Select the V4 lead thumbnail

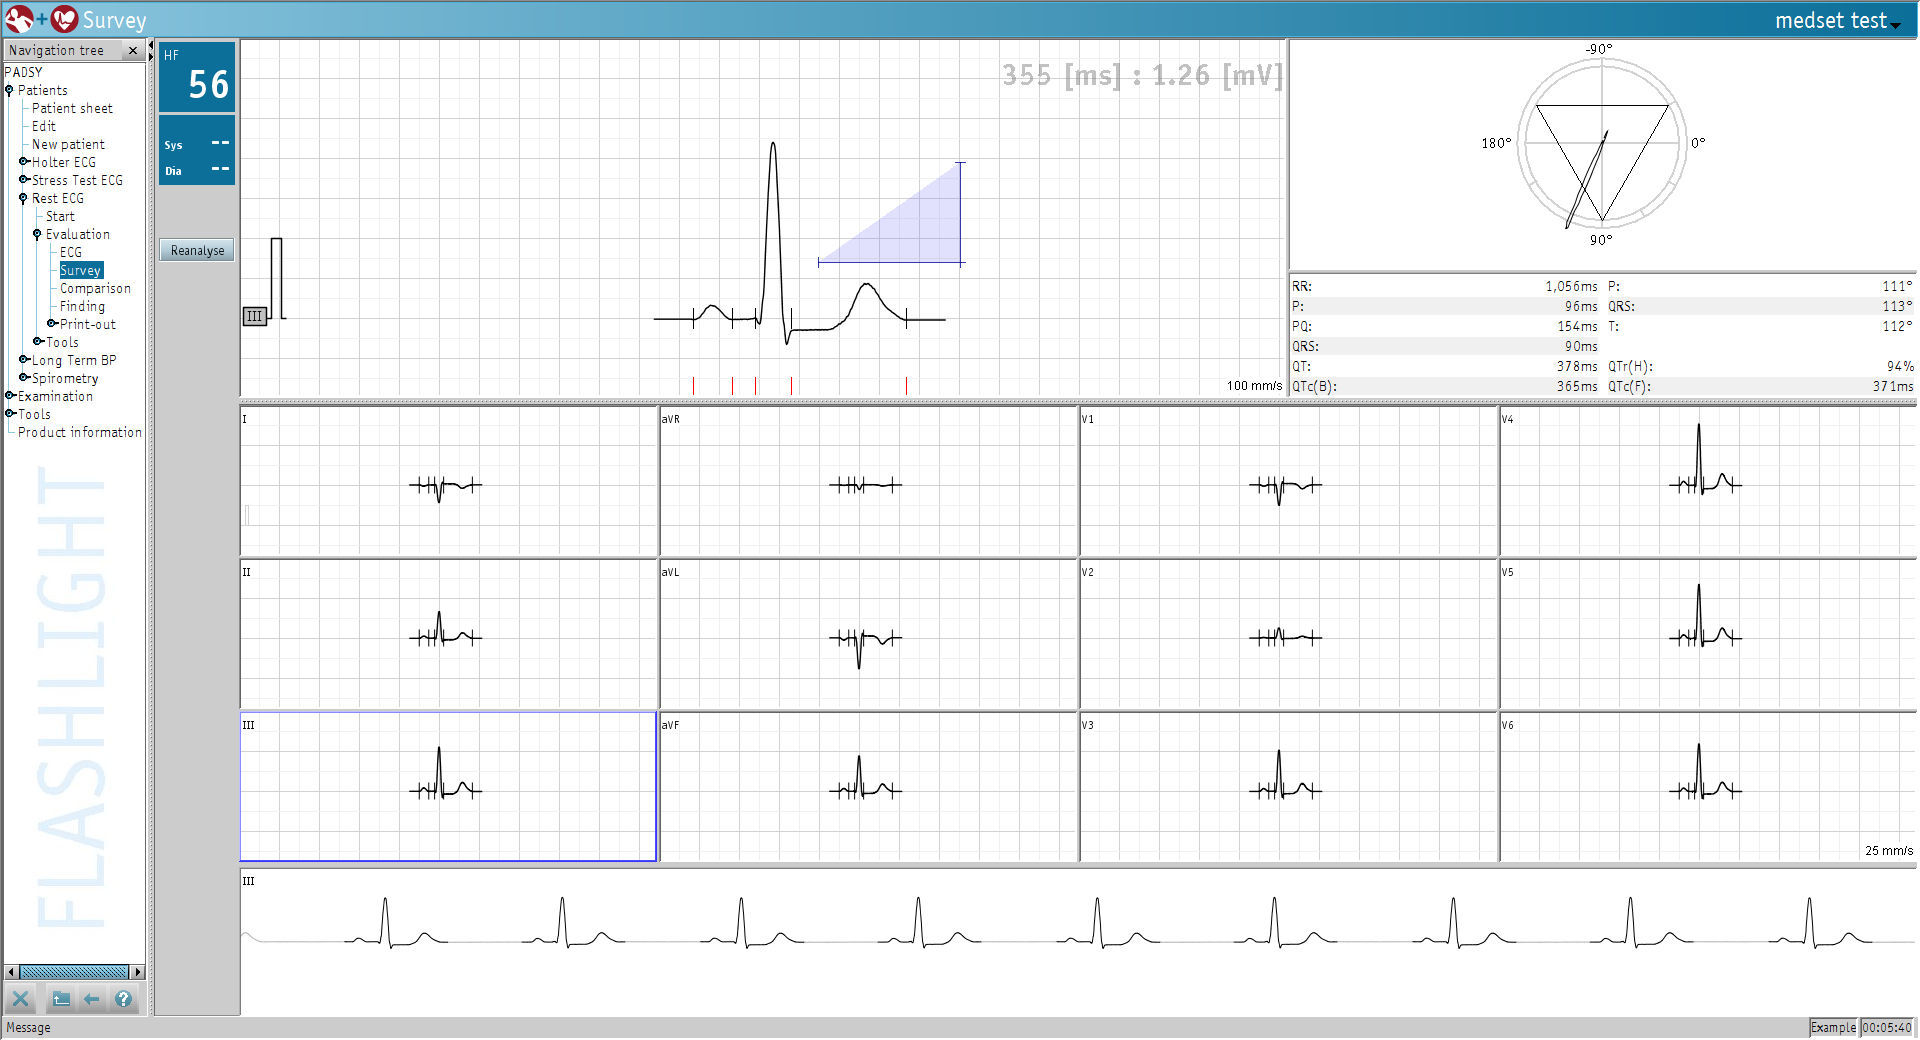click(1707, 481)
